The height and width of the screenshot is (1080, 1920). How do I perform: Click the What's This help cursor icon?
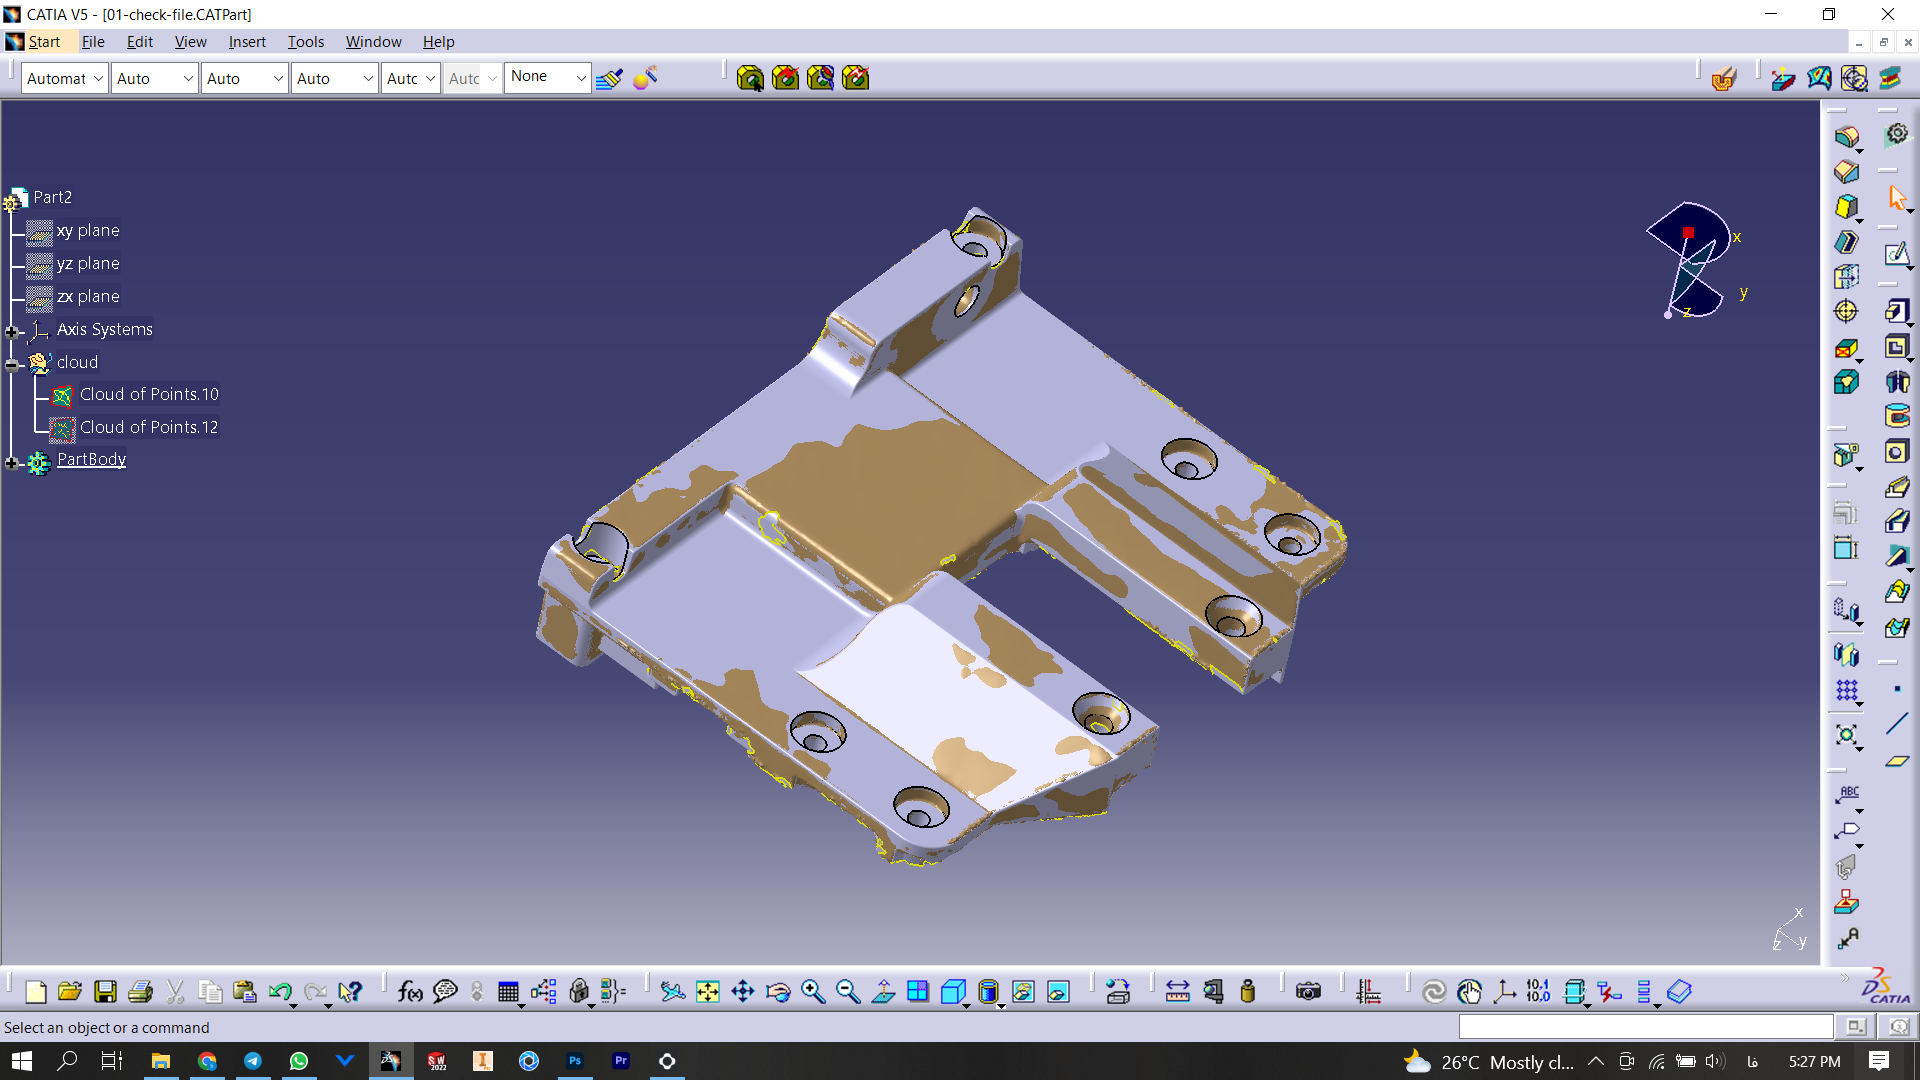(x=350, y=991)
